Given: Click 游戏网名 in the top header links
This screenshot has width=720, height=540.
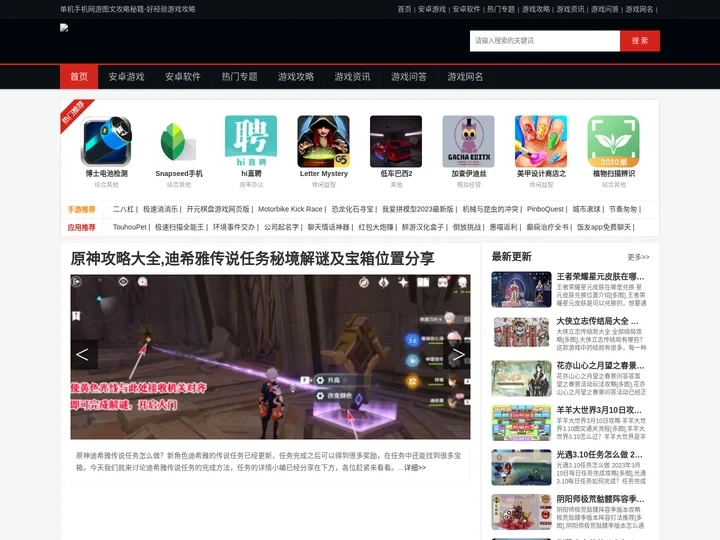Looking at the screenshot, I should tap(639, 9).
